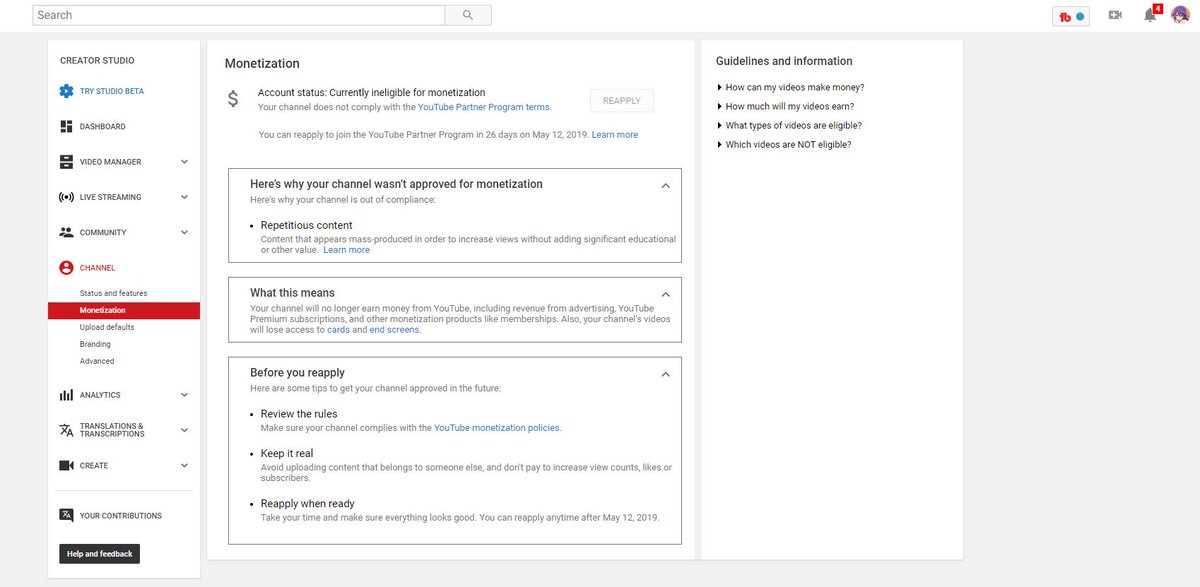1200x587 pixels.
Task: Click the Channel person icon
Action: 66,268
